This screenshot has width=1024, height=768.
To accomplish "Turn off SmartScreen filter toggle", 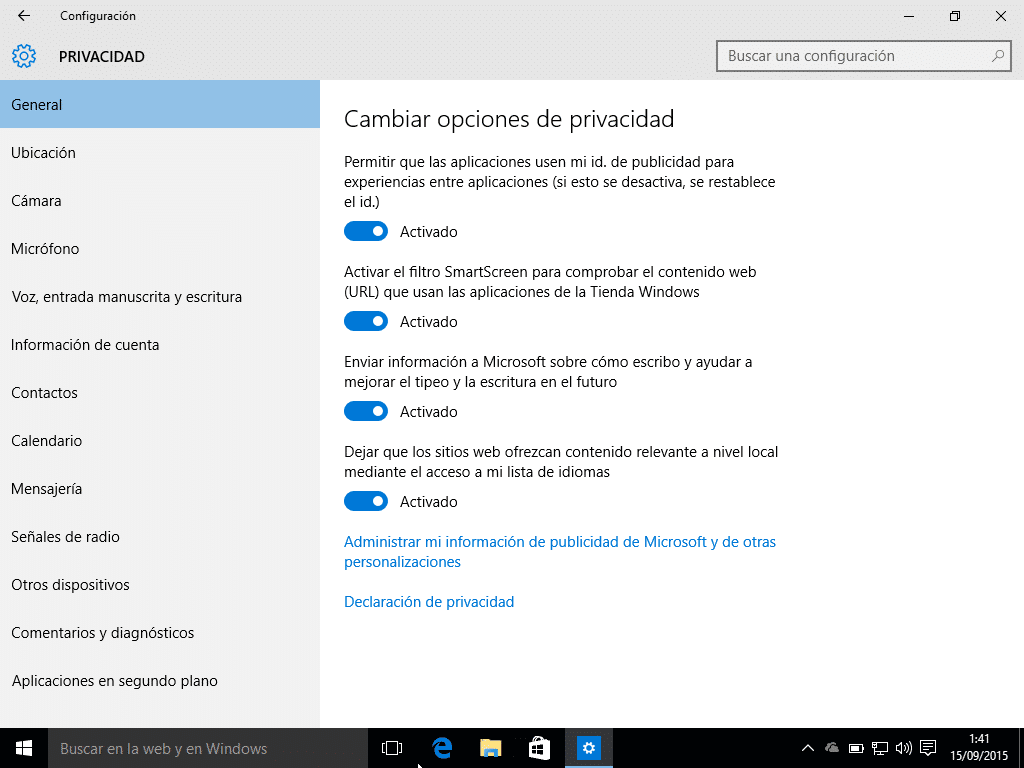I will [366, 321].
